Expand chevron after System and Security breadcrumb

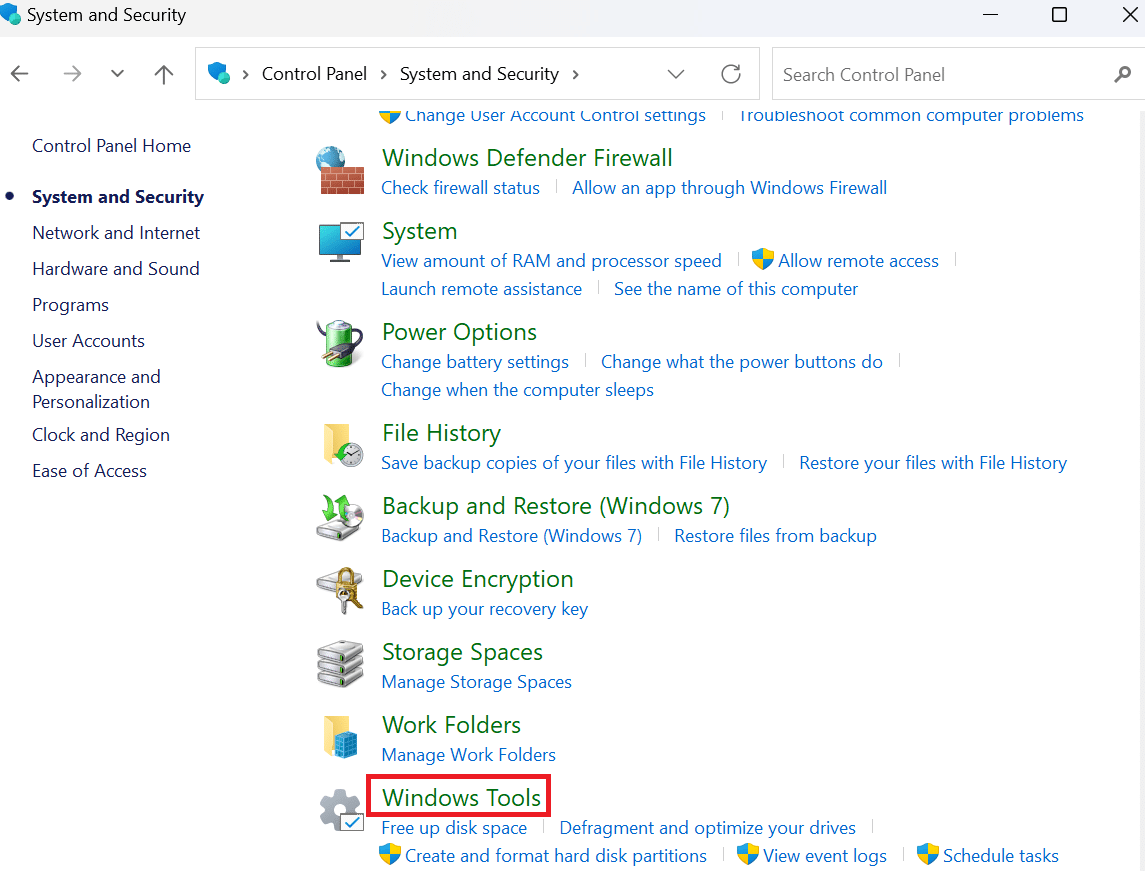(x=575, y=74)
